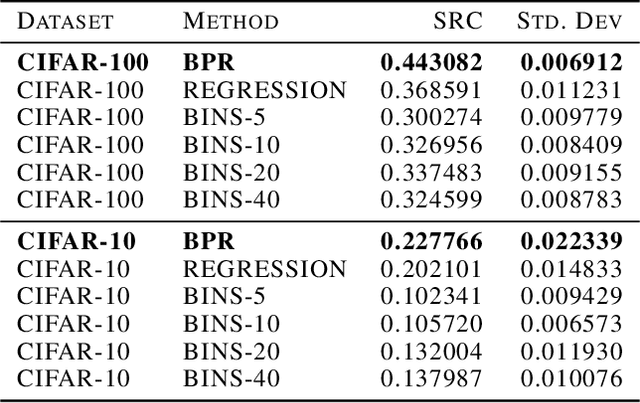Click the Dataset column header
This screenshot has height=403, width=640.
(66, 20)
